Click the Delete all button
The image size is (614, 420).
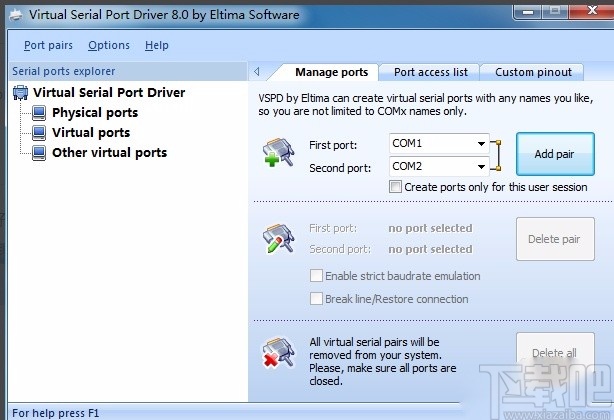[x=555, y=353]
